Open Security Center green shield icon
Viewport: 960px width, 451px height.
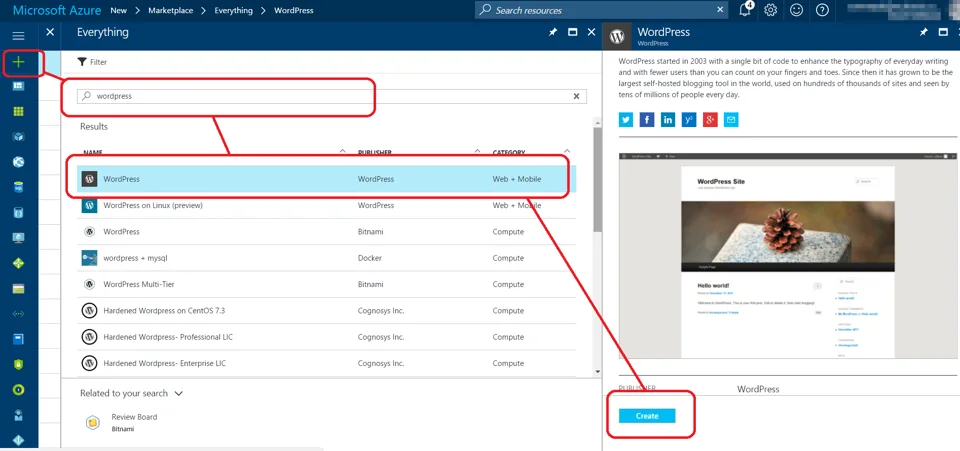coord(18,364)
